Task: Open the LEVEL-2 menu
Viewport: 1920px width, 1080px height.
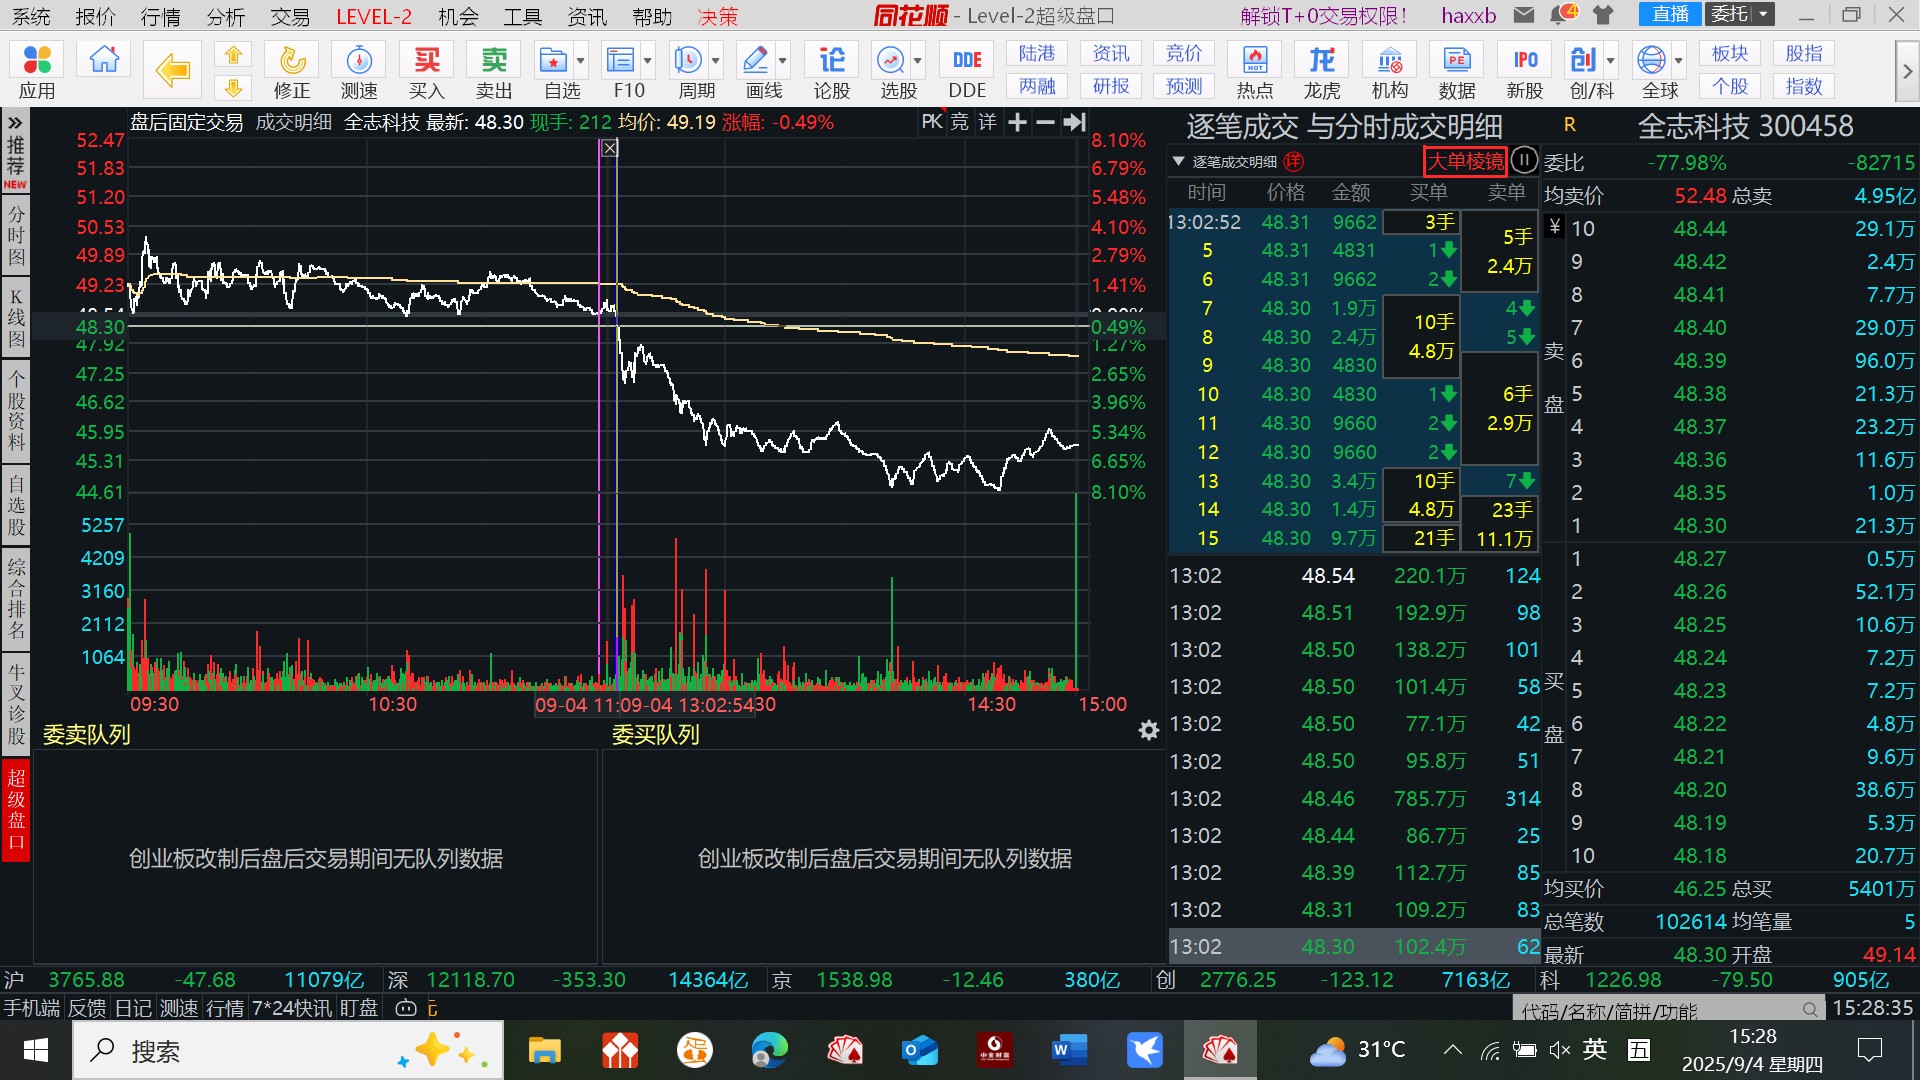Action: click(x=374, y=16)
